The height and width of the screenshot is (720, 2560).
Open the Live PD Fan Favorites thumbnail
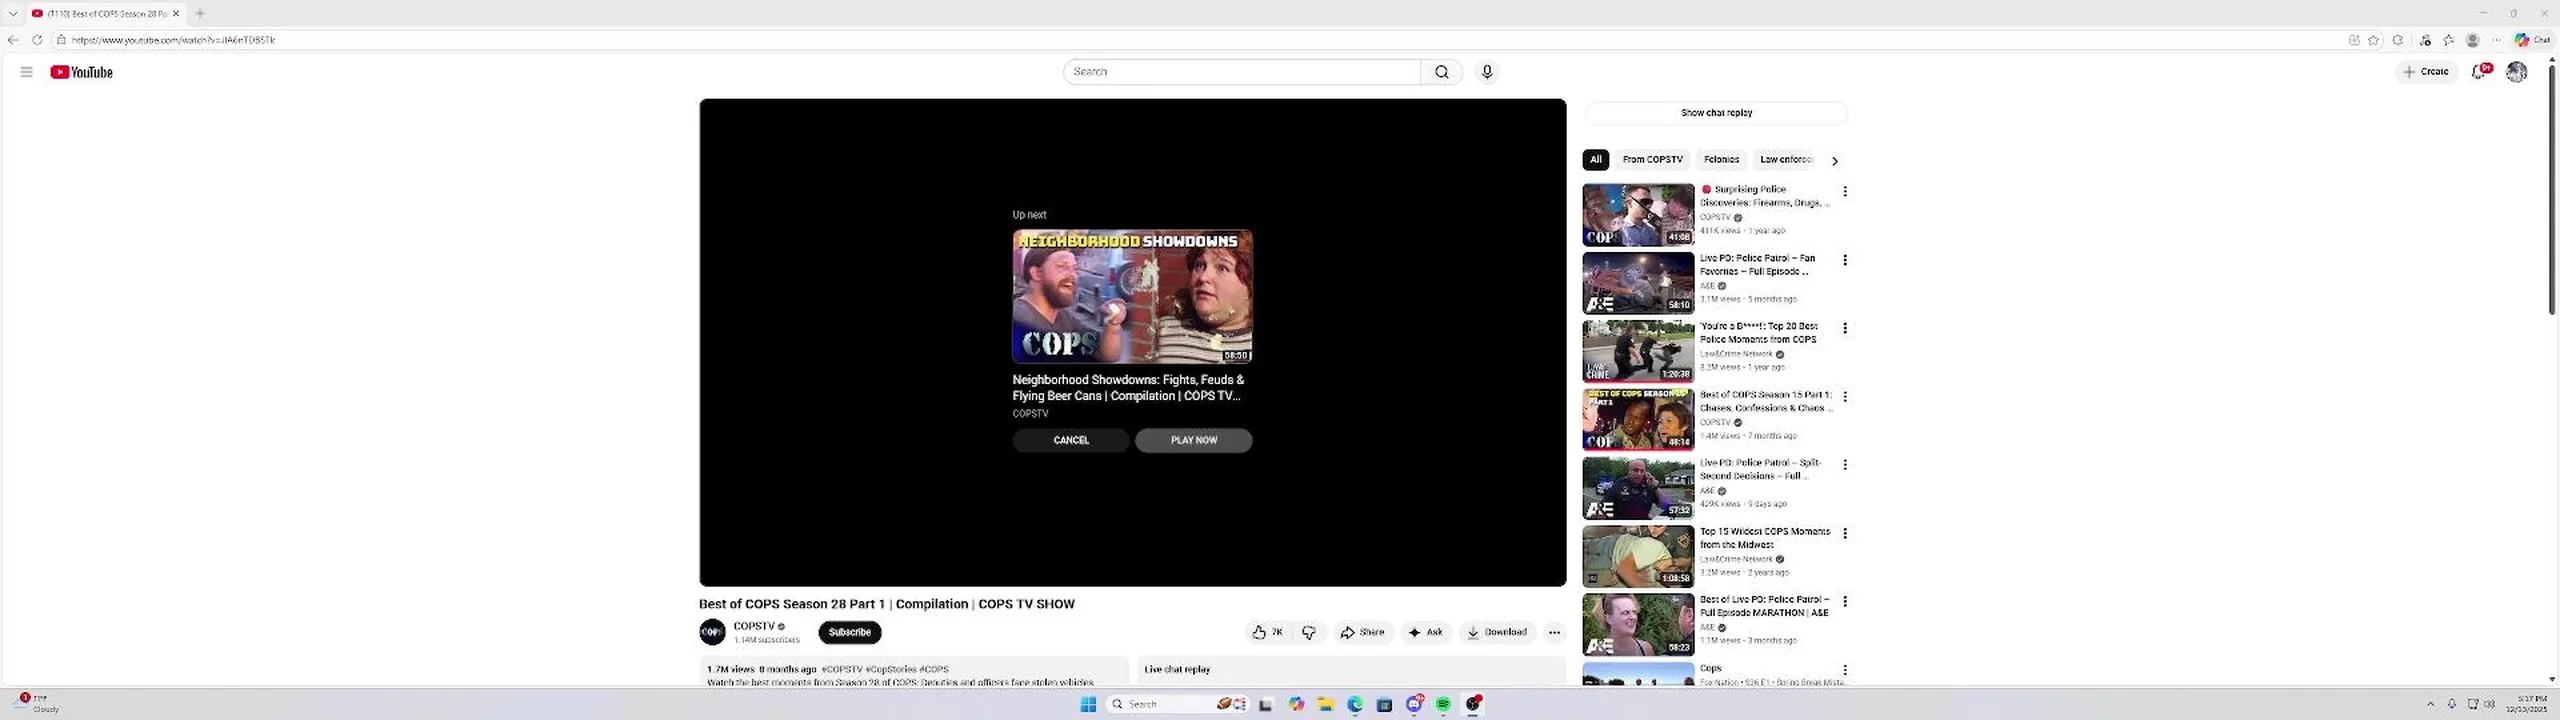[x=1638, y=283]
